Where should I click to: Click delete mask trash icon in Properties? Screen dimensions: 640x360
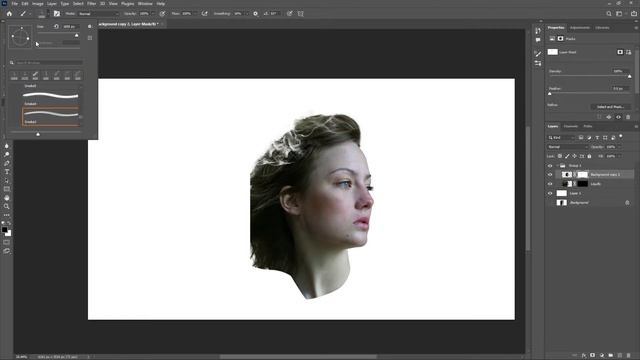tap(628, 117)
